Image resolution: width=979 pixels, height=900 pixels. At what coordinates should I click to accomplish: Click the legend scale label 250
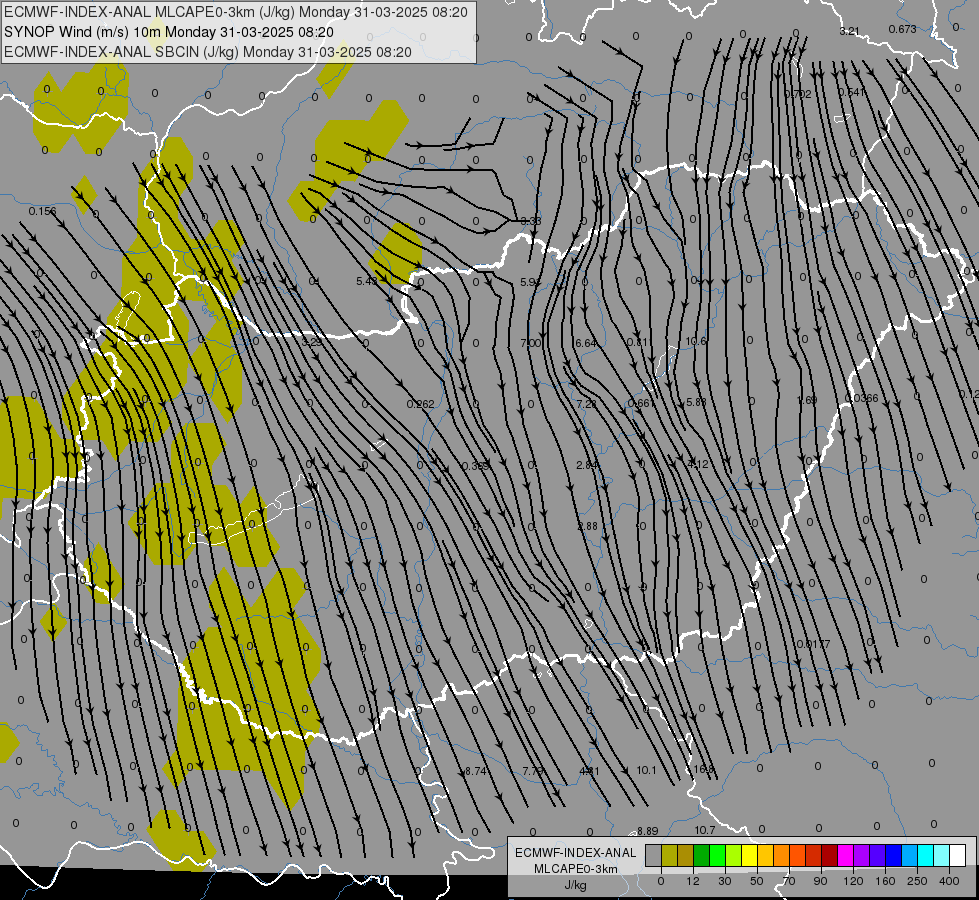click(917, 881)
